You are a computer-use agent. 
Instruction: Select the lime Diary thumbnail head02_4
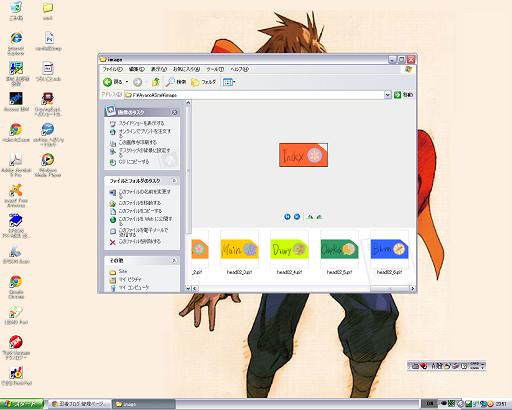(x=289, y=249)
